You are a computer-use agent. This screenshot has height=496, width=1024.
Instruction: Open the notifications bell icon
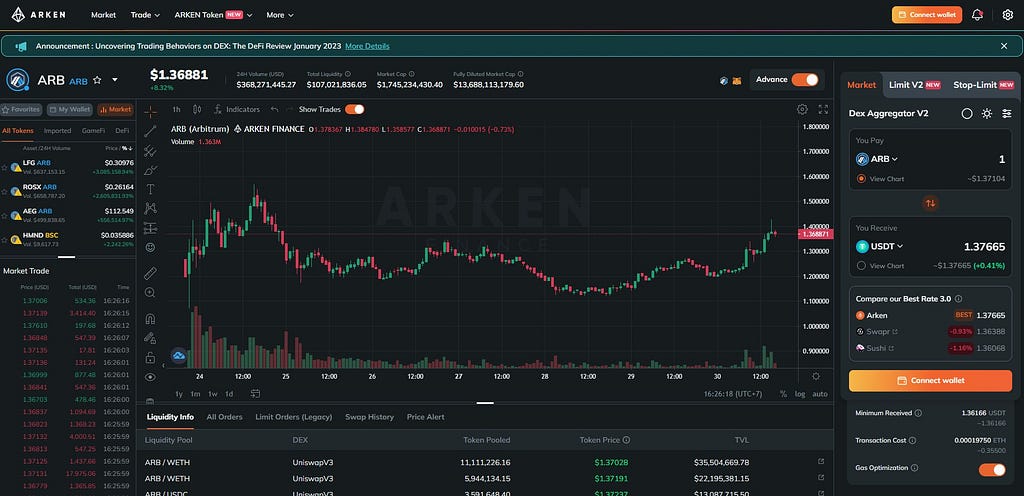977,14
